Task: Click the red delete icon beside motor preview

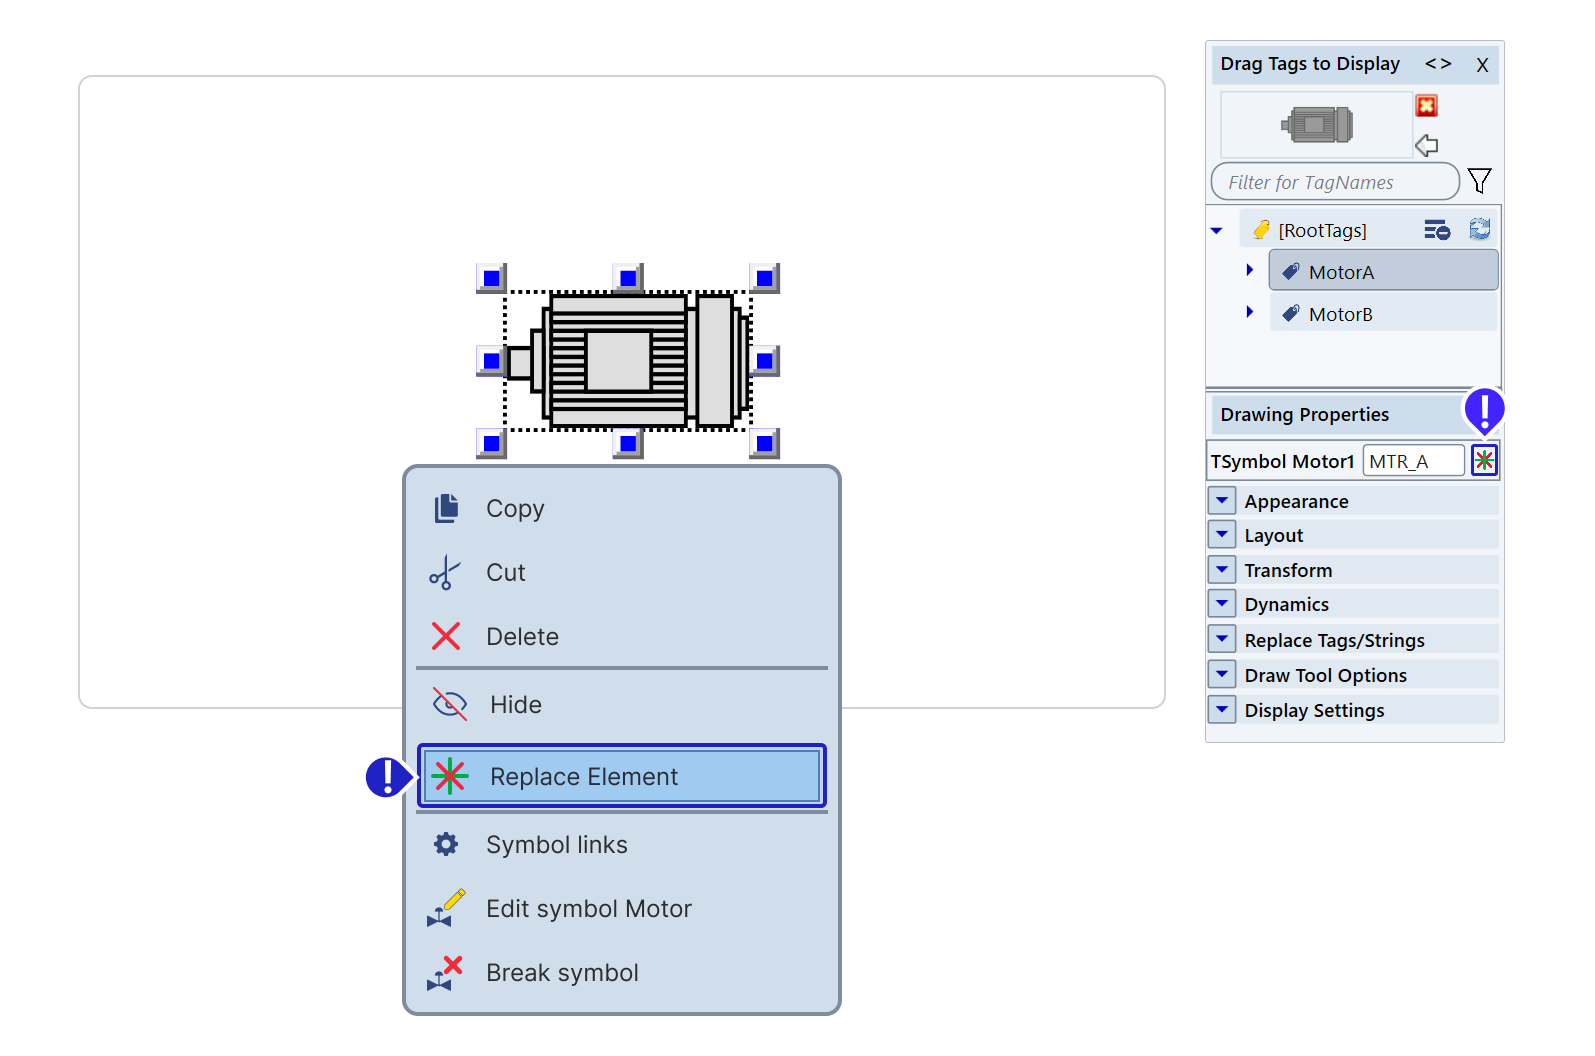Action: [x=1426, y=106]
